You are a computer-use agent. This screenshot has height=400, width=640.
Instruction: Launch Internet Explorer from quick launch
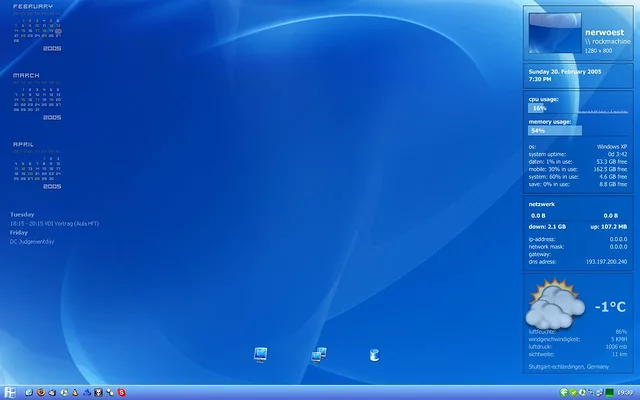[x=29, y=392]
